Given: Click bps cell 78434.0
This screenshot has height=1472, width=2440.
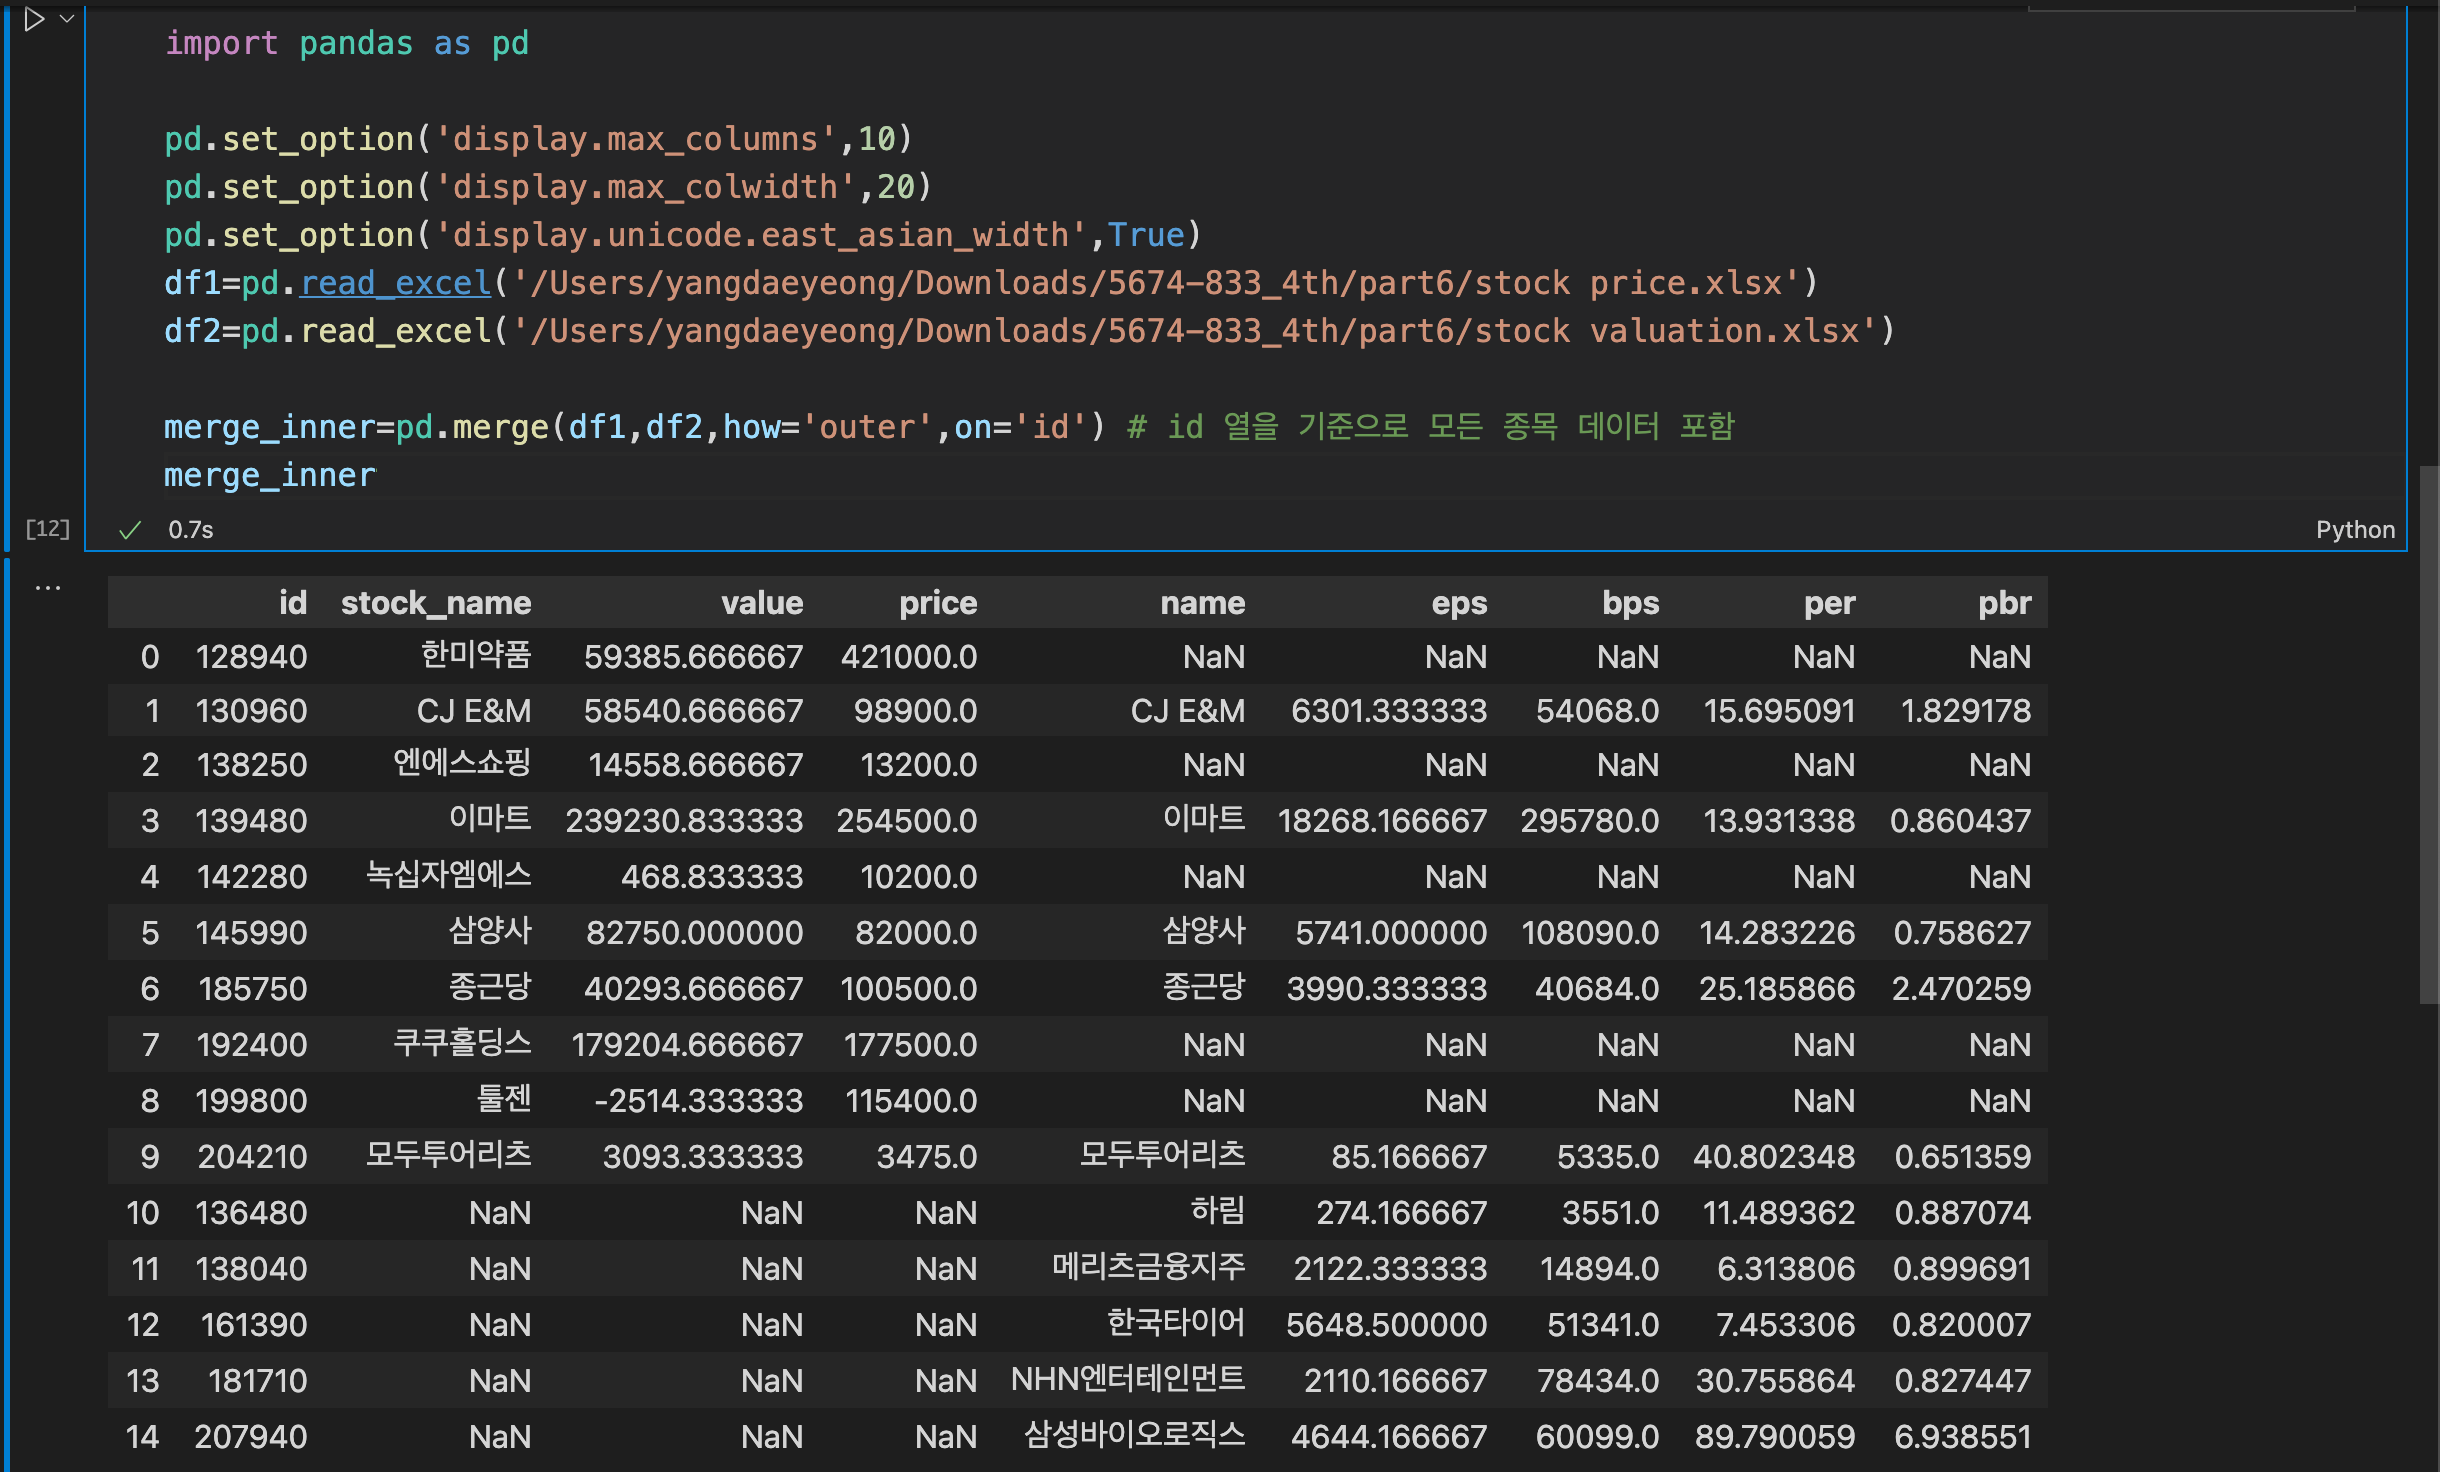Looking at the screenshot, I should (x=1598, y=1381).
